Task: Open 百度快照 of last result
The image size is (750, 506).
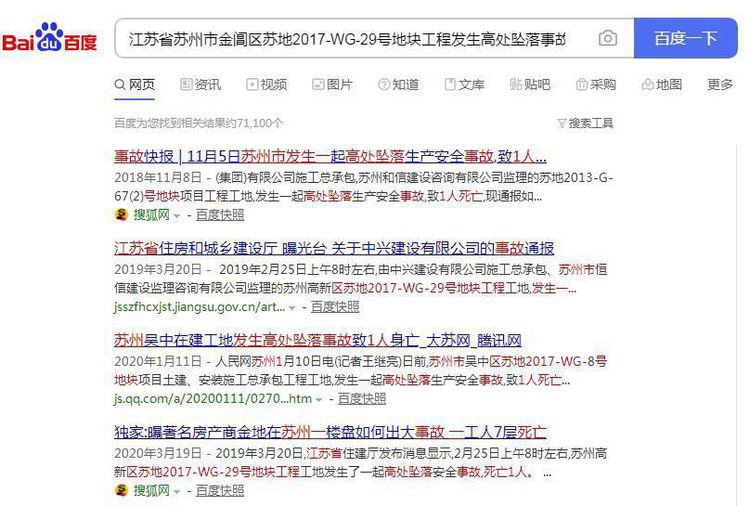Action: pos(220,490)
